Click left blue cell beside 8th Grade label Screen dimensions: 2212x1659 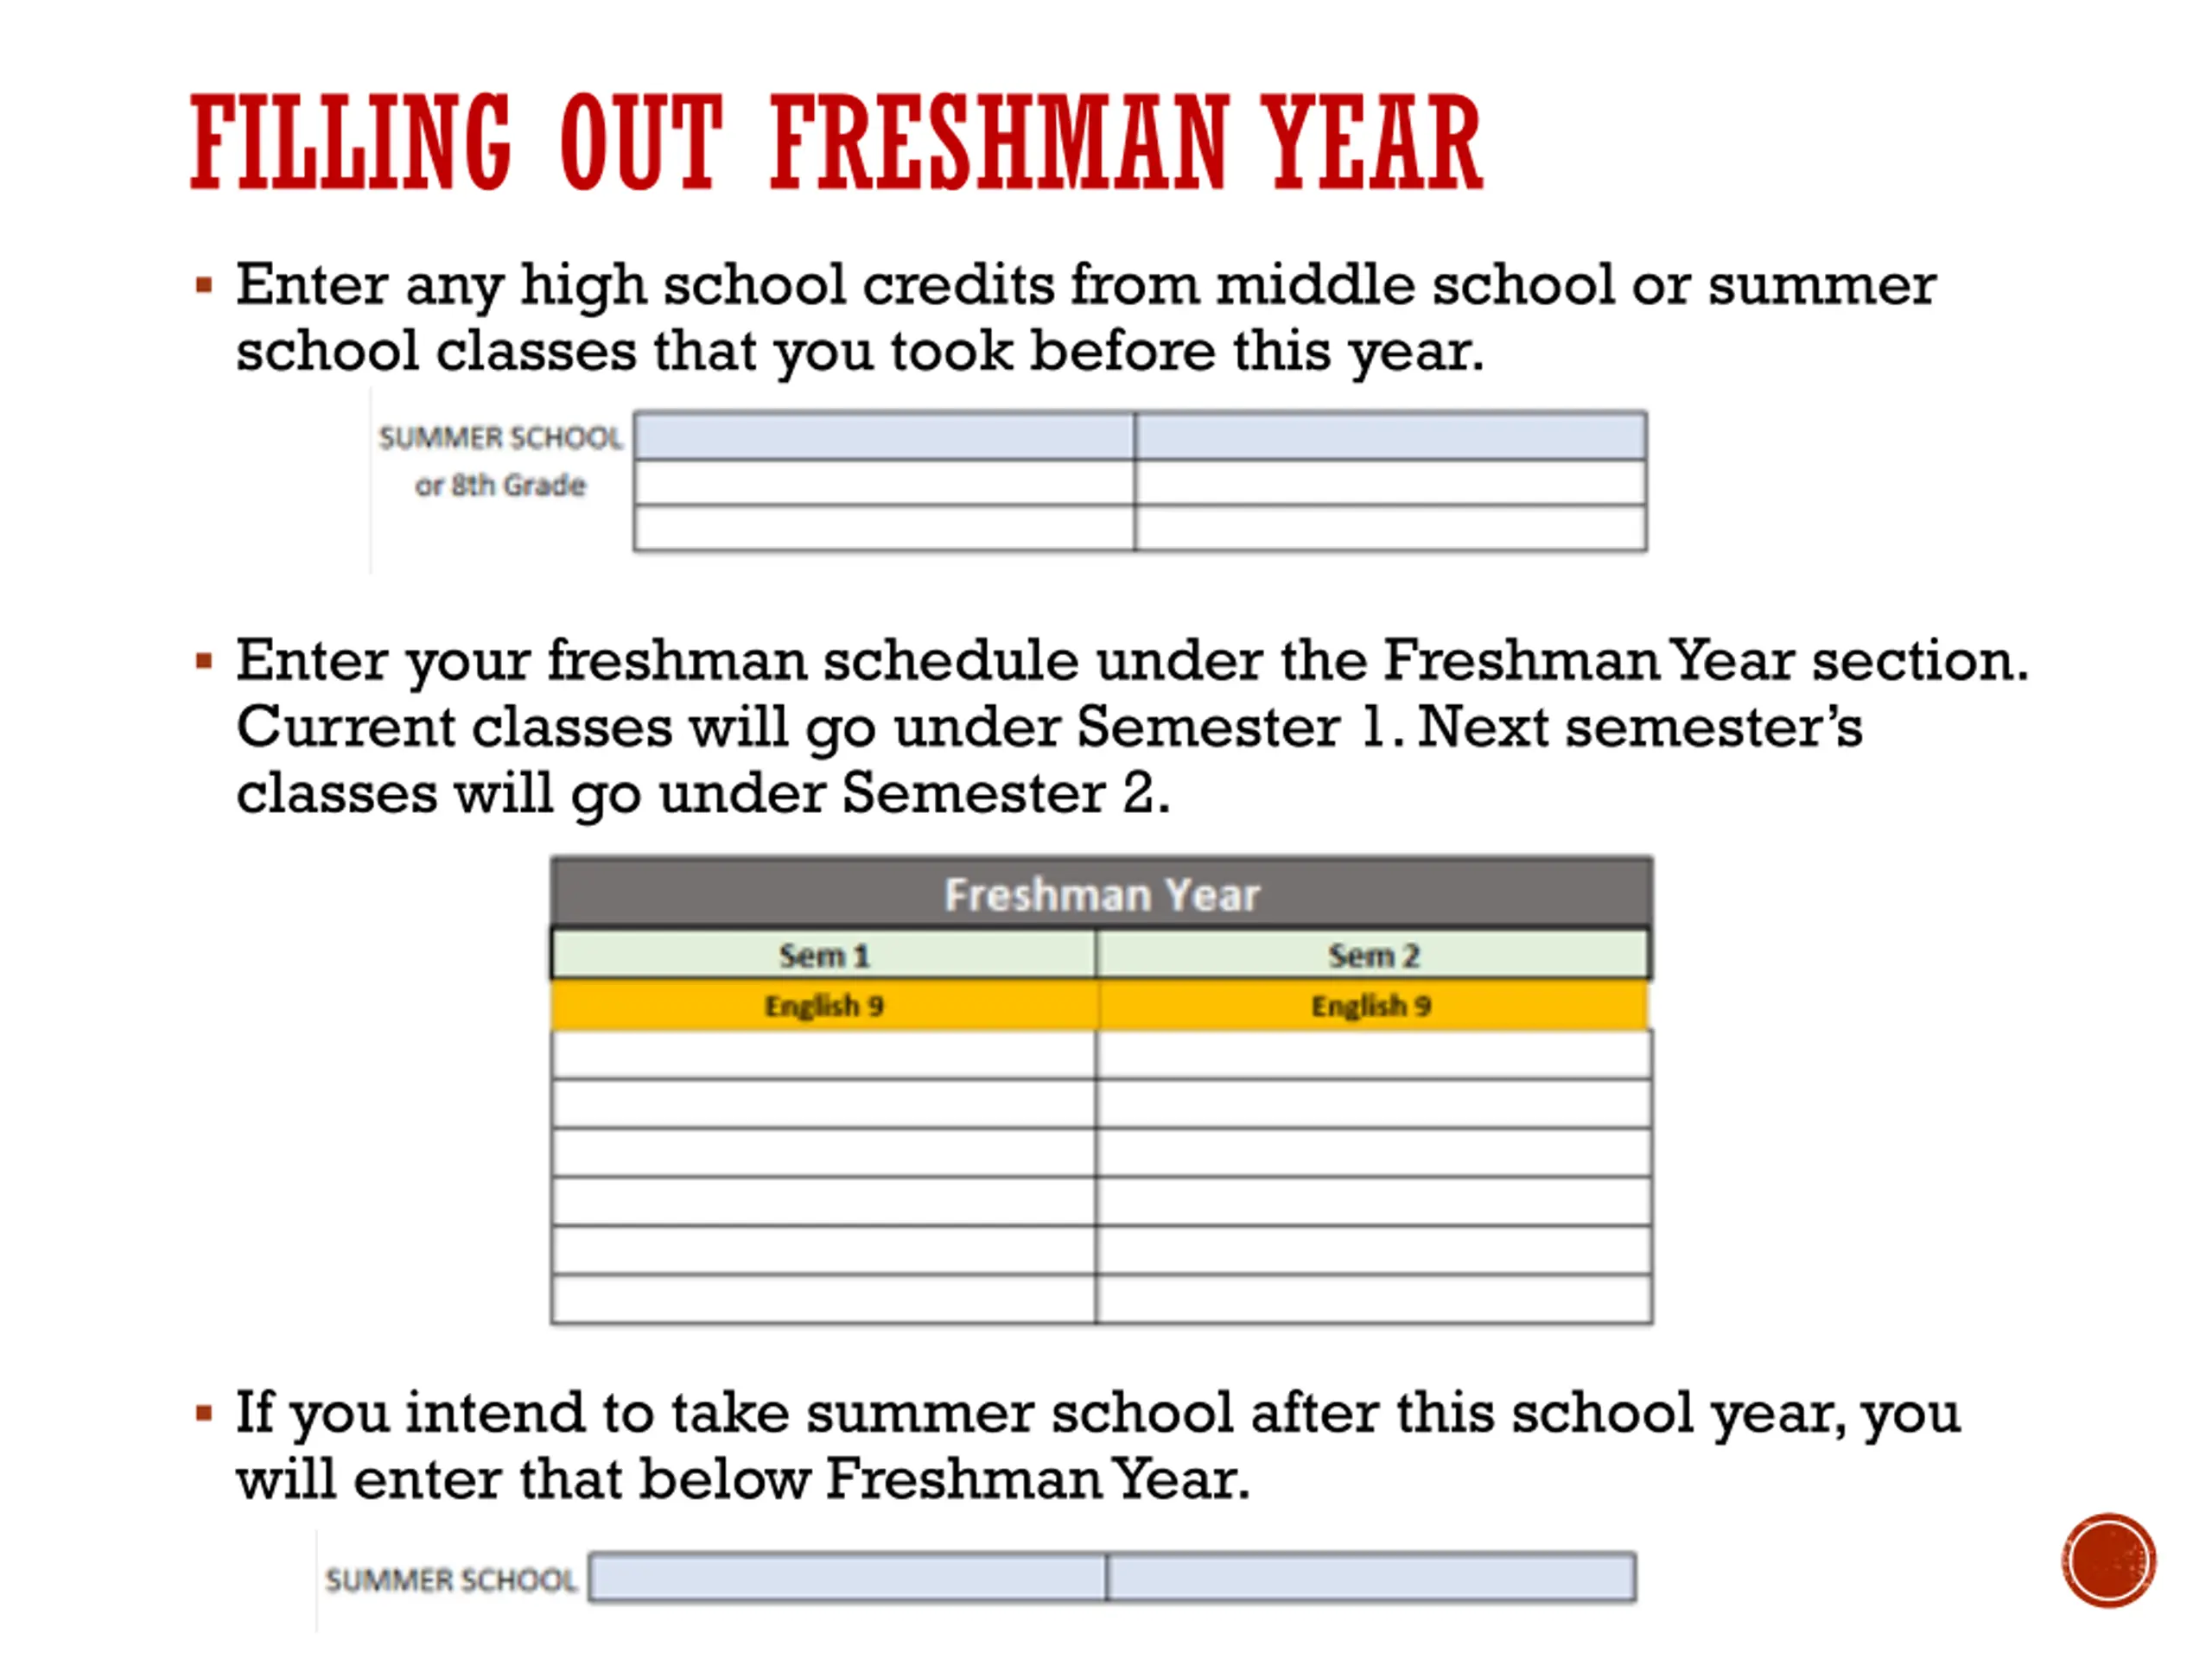pyautogui.click(x=884, y=436)
